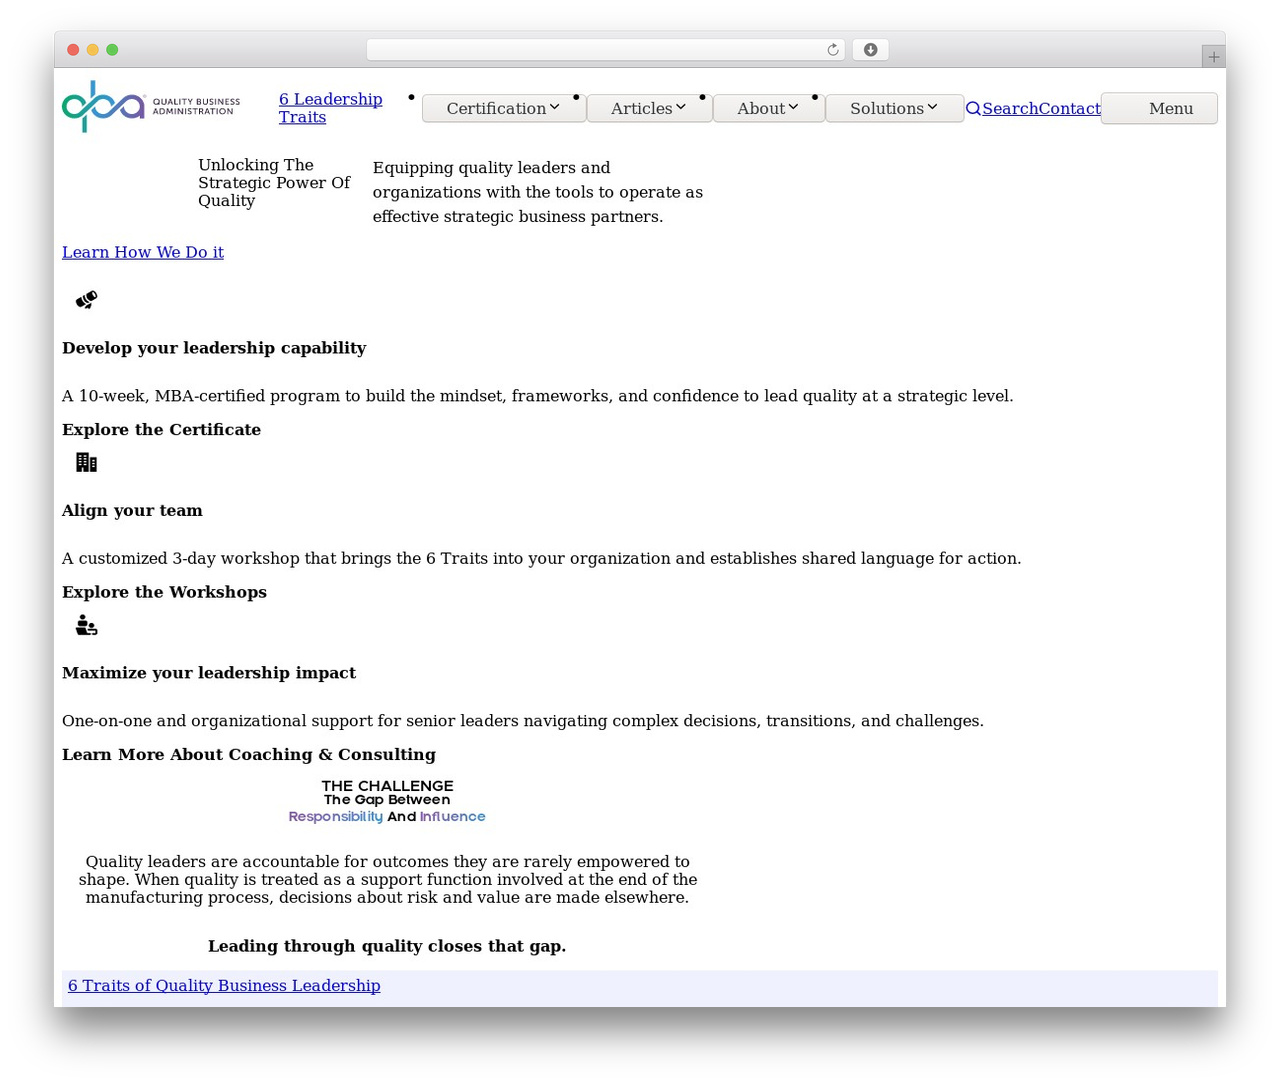
Task: Go to the Contact page link
Action: click(1070, 109)
